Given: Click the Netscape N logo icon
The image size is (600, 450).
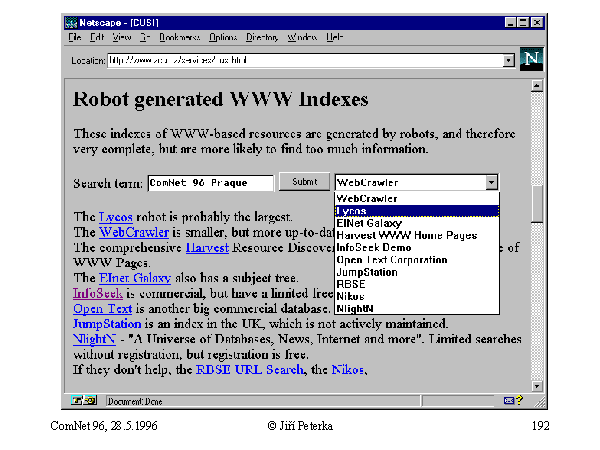Looking at the screenshot, I should [531, 59].
